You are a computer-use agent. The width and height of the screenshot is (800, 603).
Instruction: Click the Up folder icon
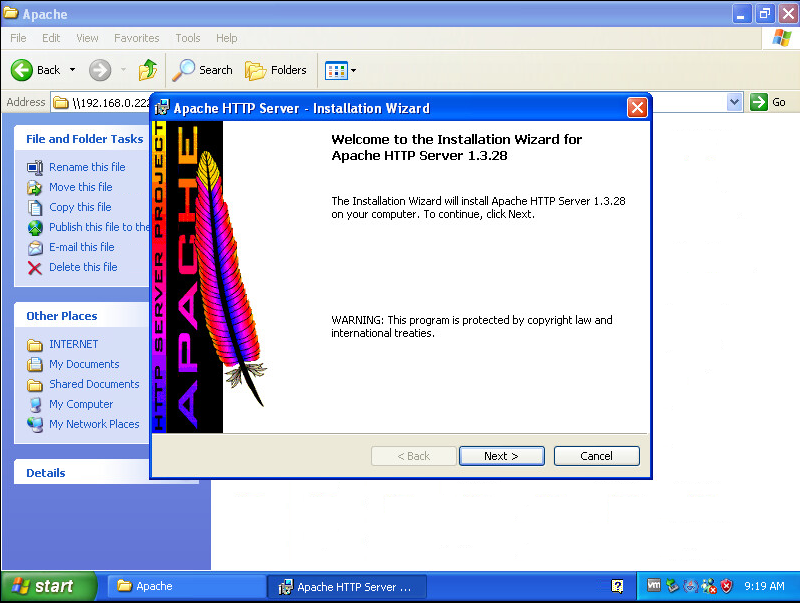pyautogui.click(x=148, y=70)
